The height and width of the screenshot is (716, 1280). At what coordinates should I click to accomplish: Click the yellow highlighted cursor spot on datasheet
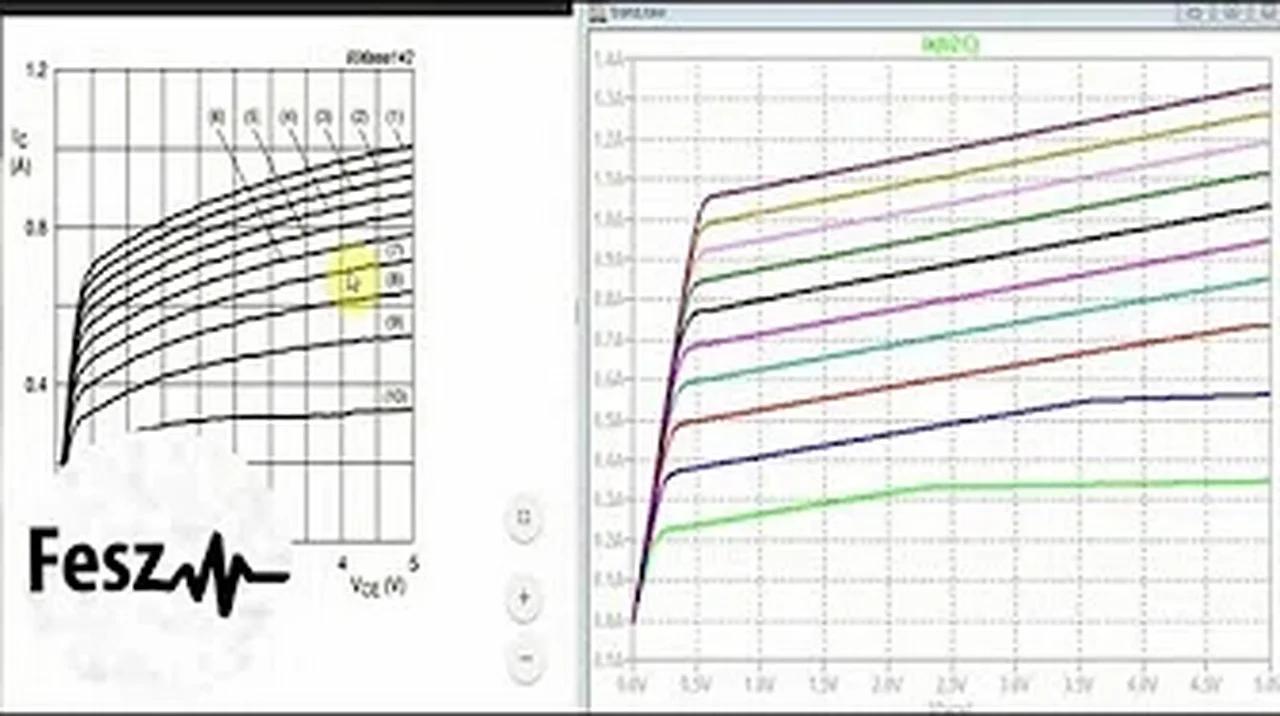[353, 279]
